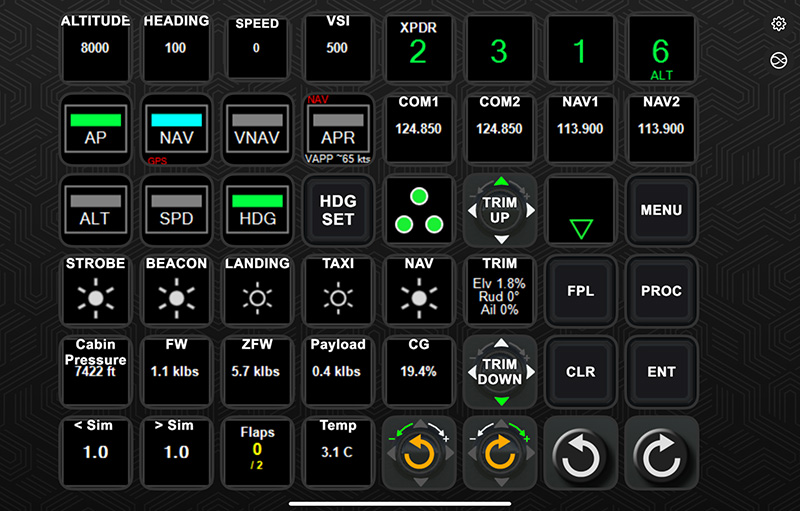Click transponder digit 3
Image resolution: width=800 pixels, height=511 pixels.
pyautogui.click(x=500, y=48)
